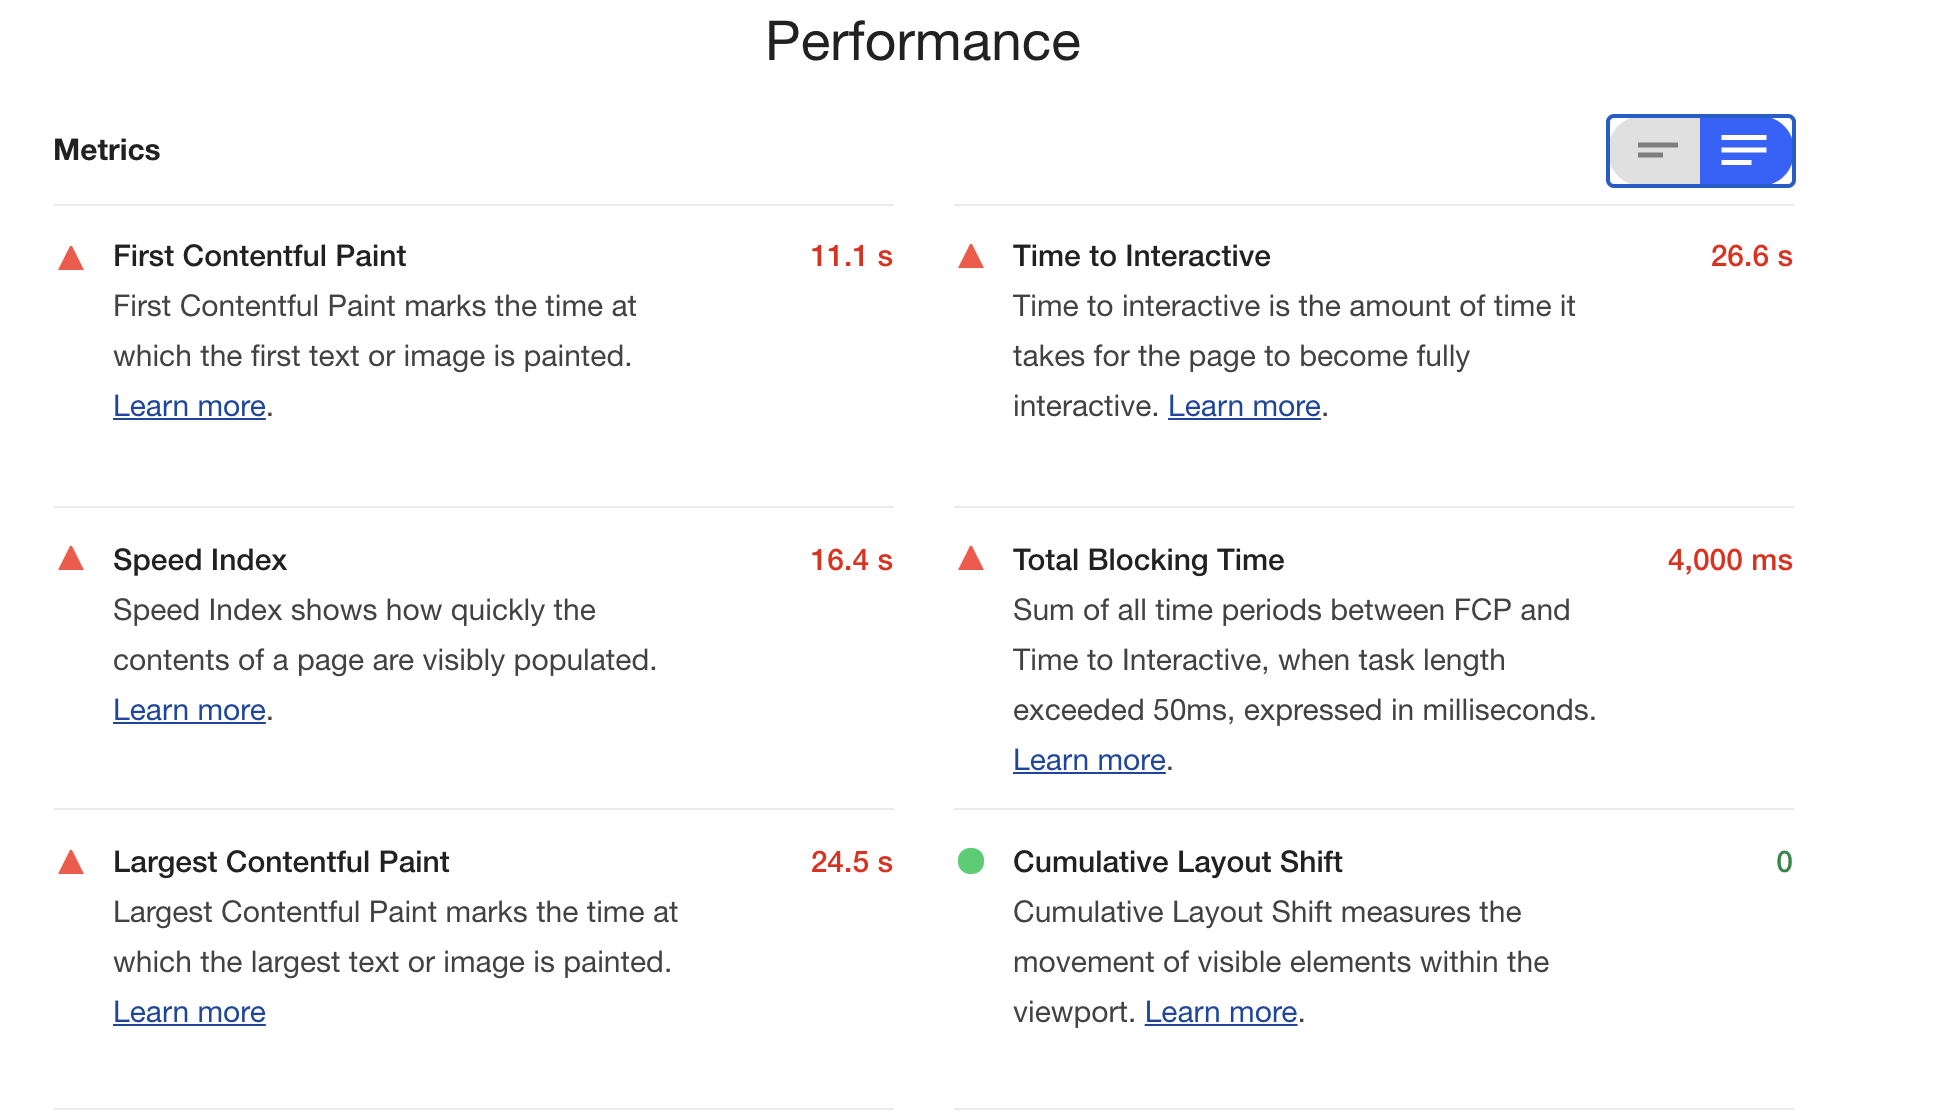Open Learn more link for Cumulative Layout Shift
Image resolution: width=1944 pixels, height=1114 pixels.
tap(1220, 1012)
